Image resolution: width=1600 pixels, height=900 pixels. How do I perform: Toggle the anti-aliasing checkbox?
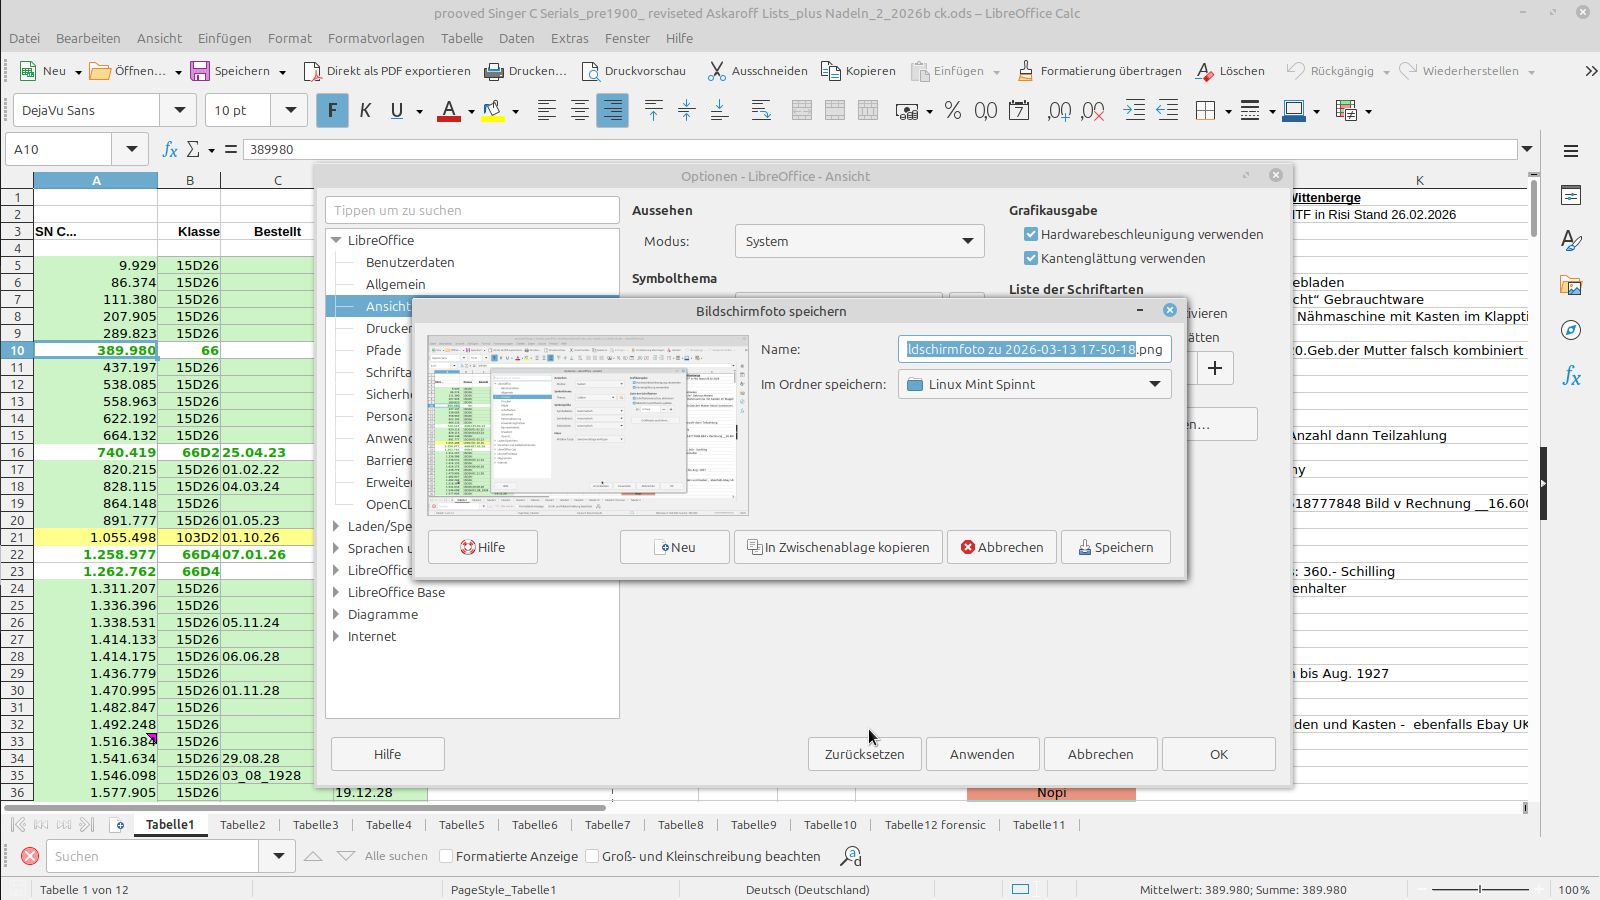pyautogui.click(x=1031, y=258)
